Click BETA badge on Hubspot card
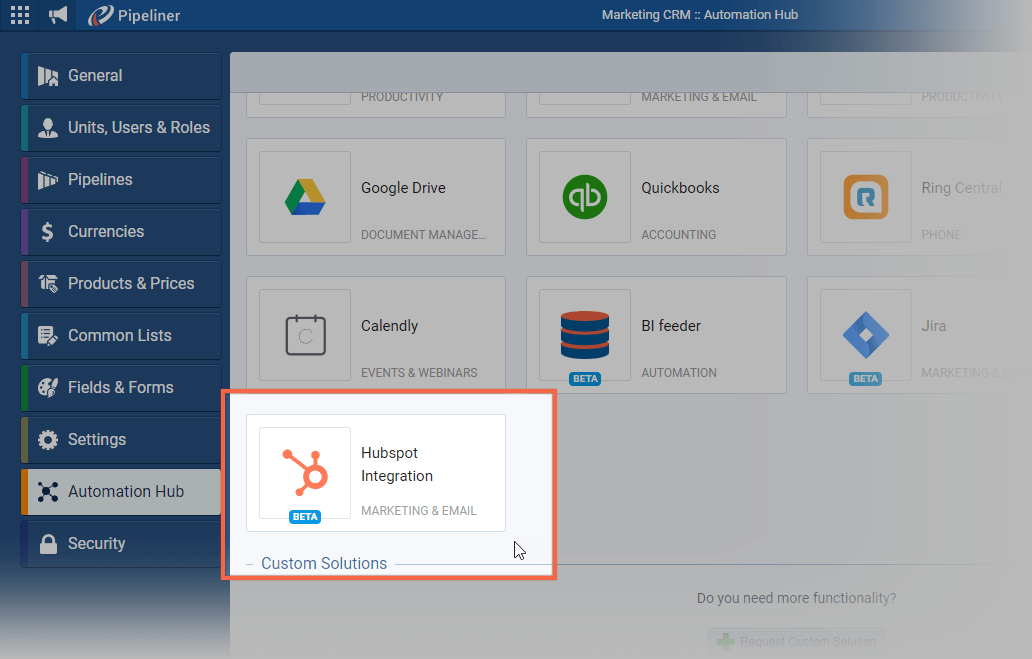This screenshot has width=1032, height=659. click(x=305, y=517)
